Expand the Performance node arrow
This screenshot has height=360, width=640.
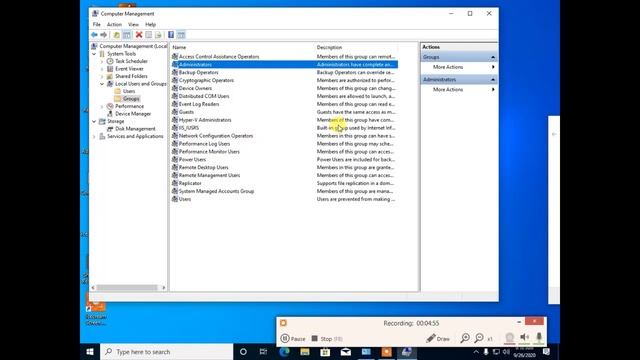pos(102,106)
